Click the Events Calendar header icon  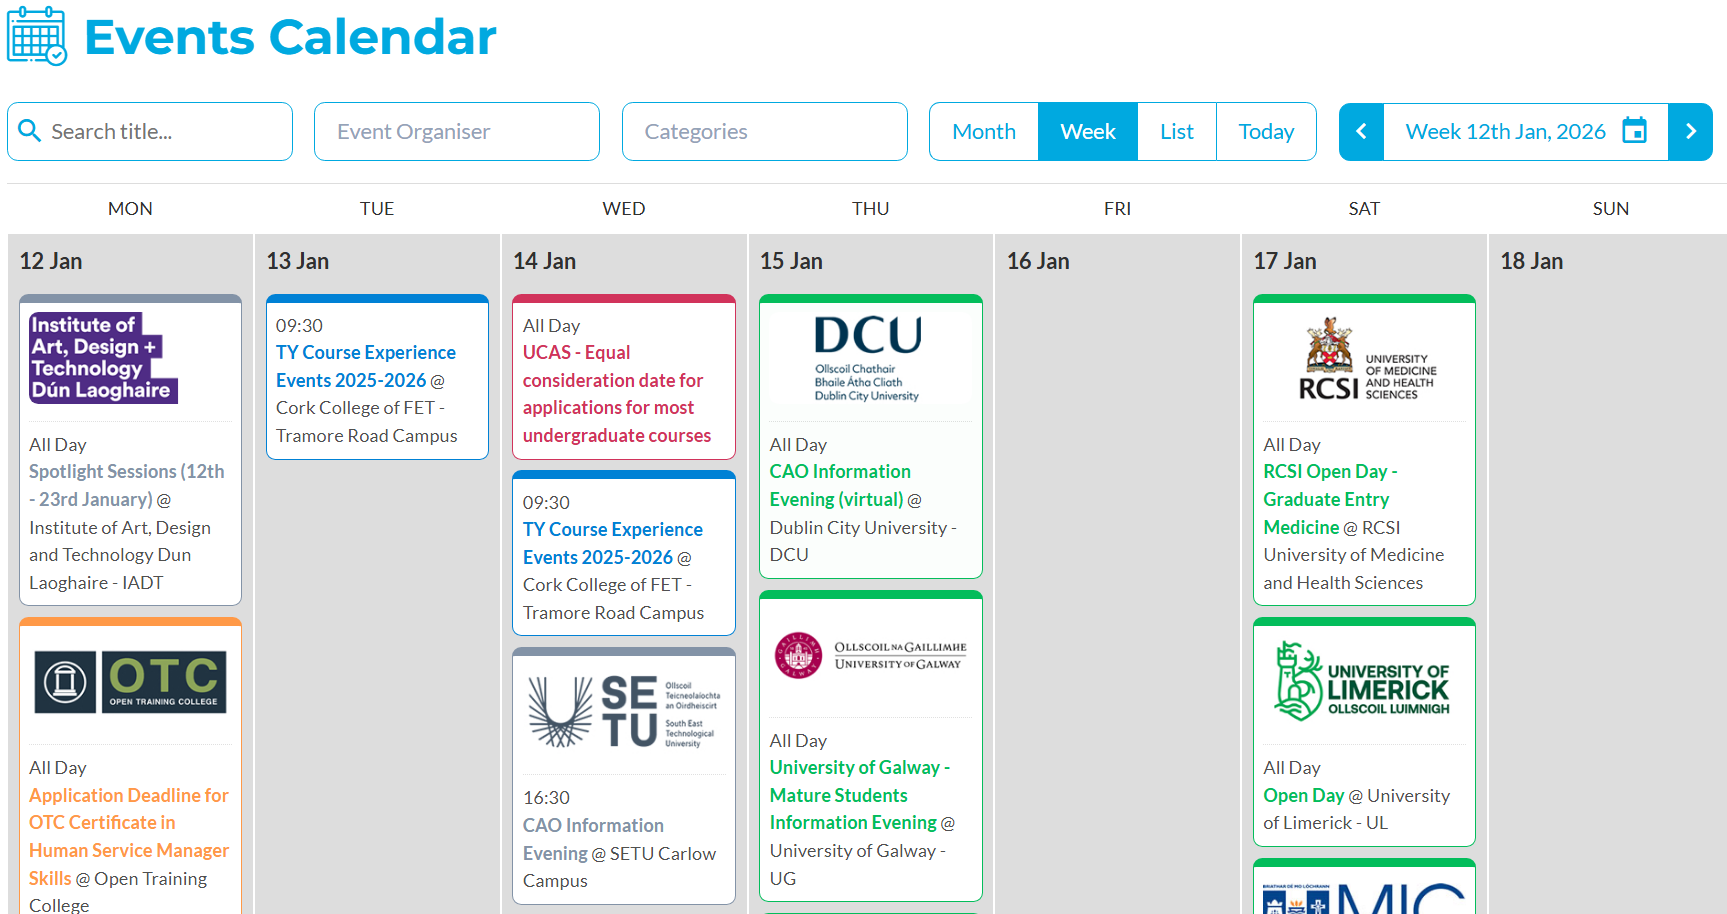coord(36,36)
